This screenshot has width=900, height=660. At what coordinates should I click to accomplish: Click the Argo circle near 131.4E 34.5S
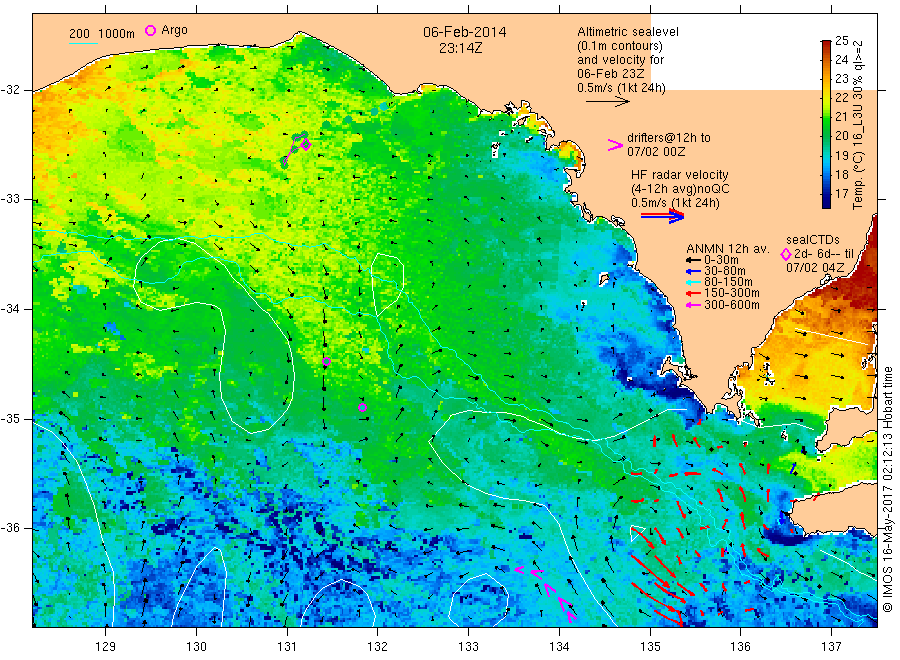pyautogui.click(x=326, y=362)
